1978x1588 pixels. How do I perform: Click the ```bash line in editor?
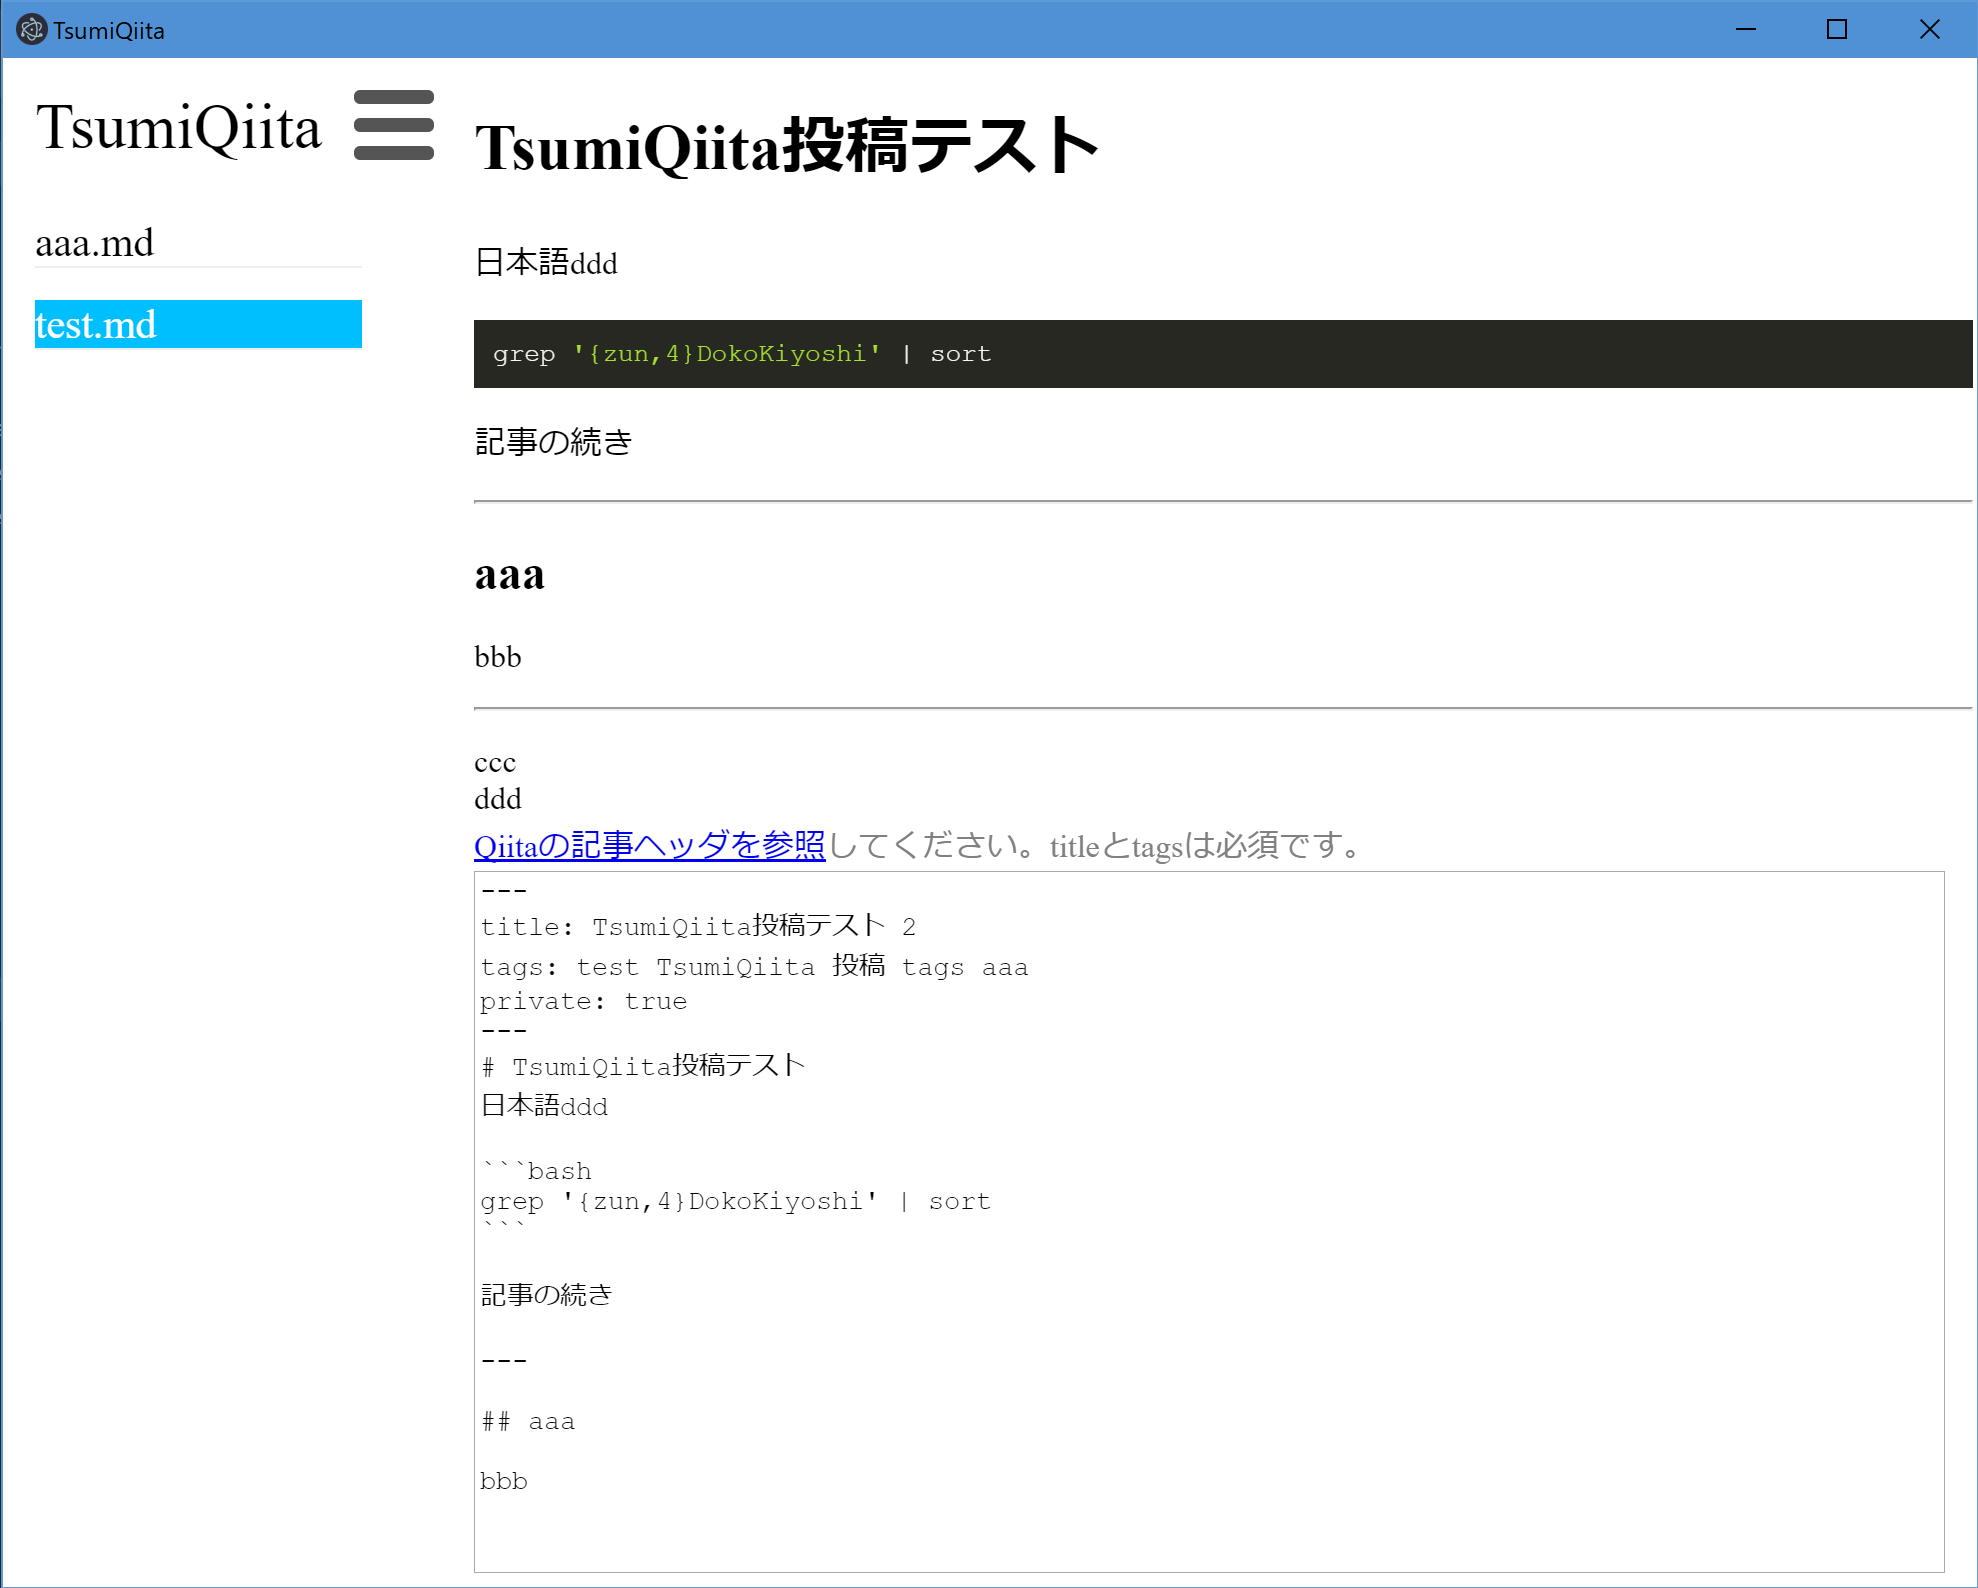[536, 1171]
